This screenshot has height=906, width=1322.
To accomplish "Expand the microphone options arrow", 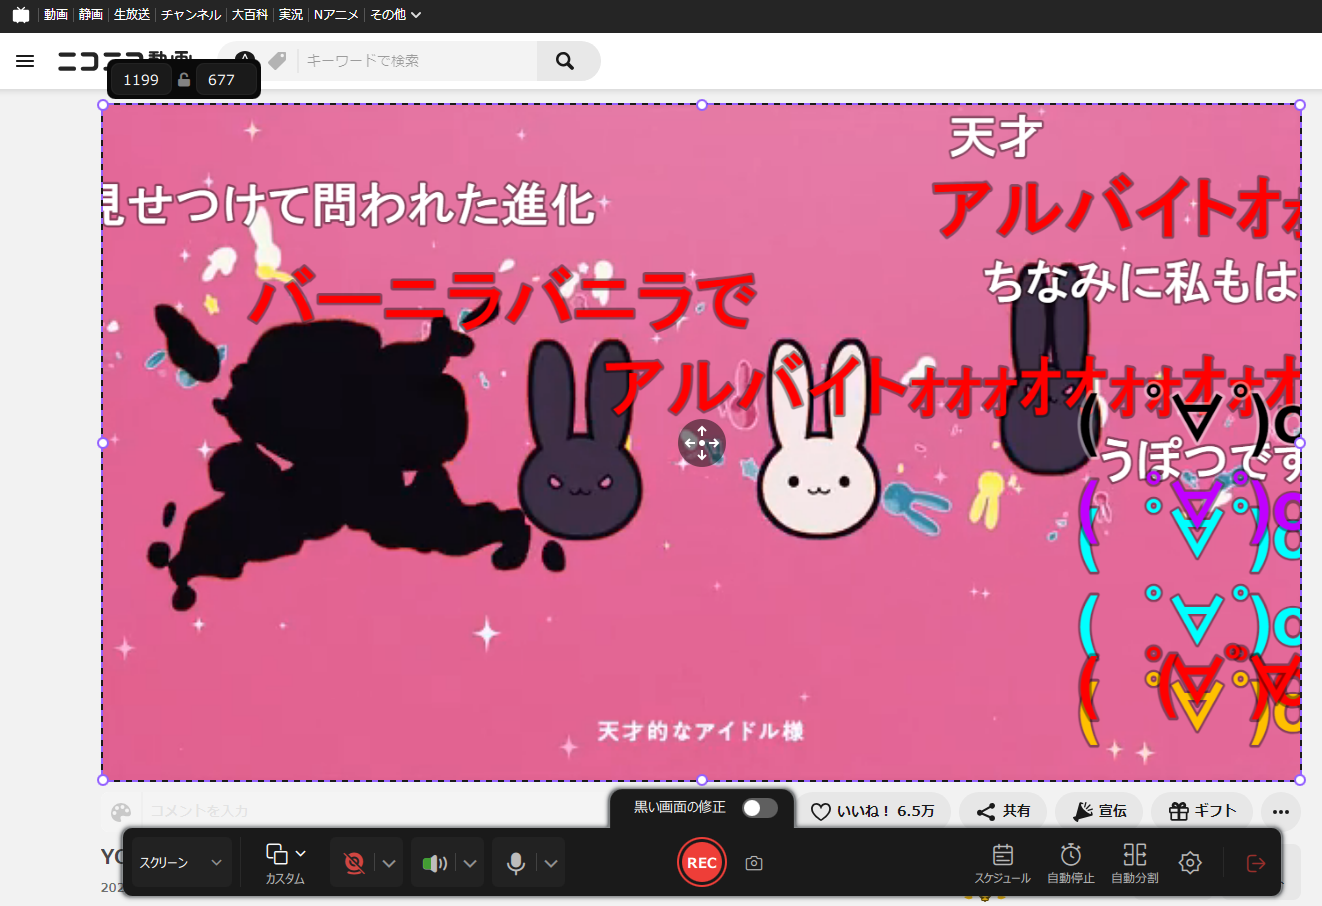I will click(x=551, y=863).
